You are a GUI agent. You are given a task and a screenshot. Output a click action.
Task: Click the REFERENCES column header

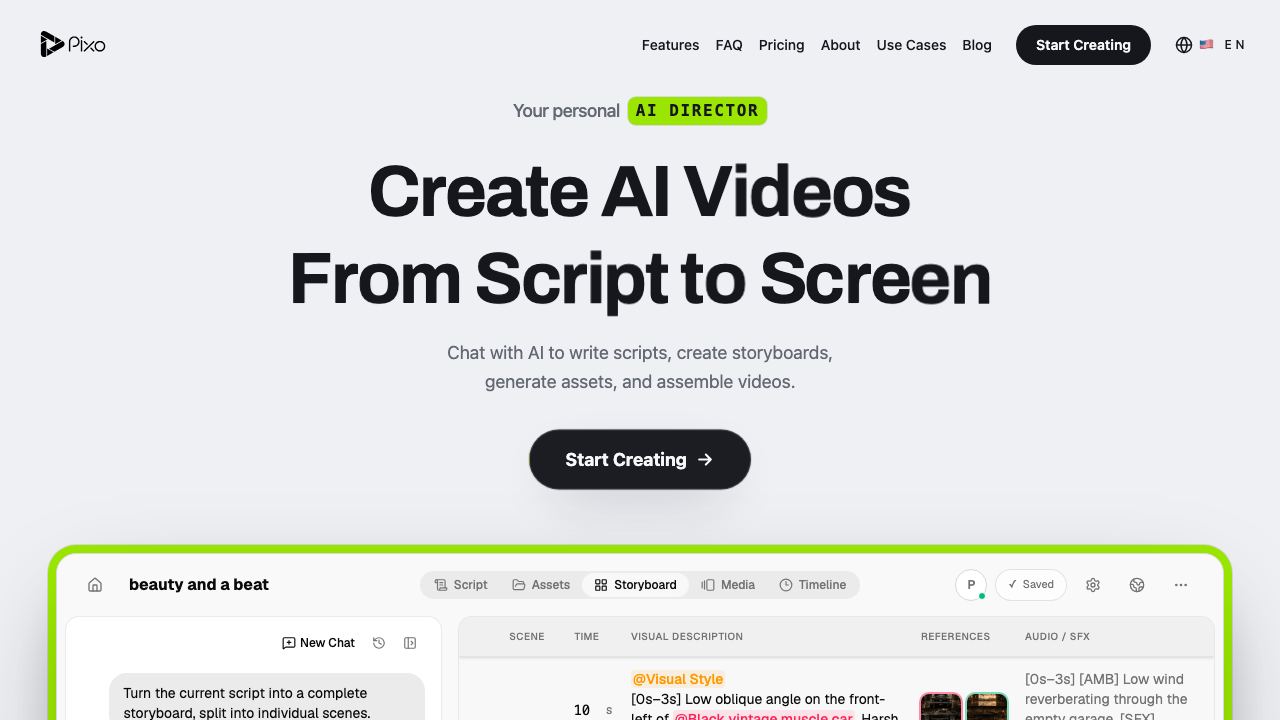coord(955,636)
